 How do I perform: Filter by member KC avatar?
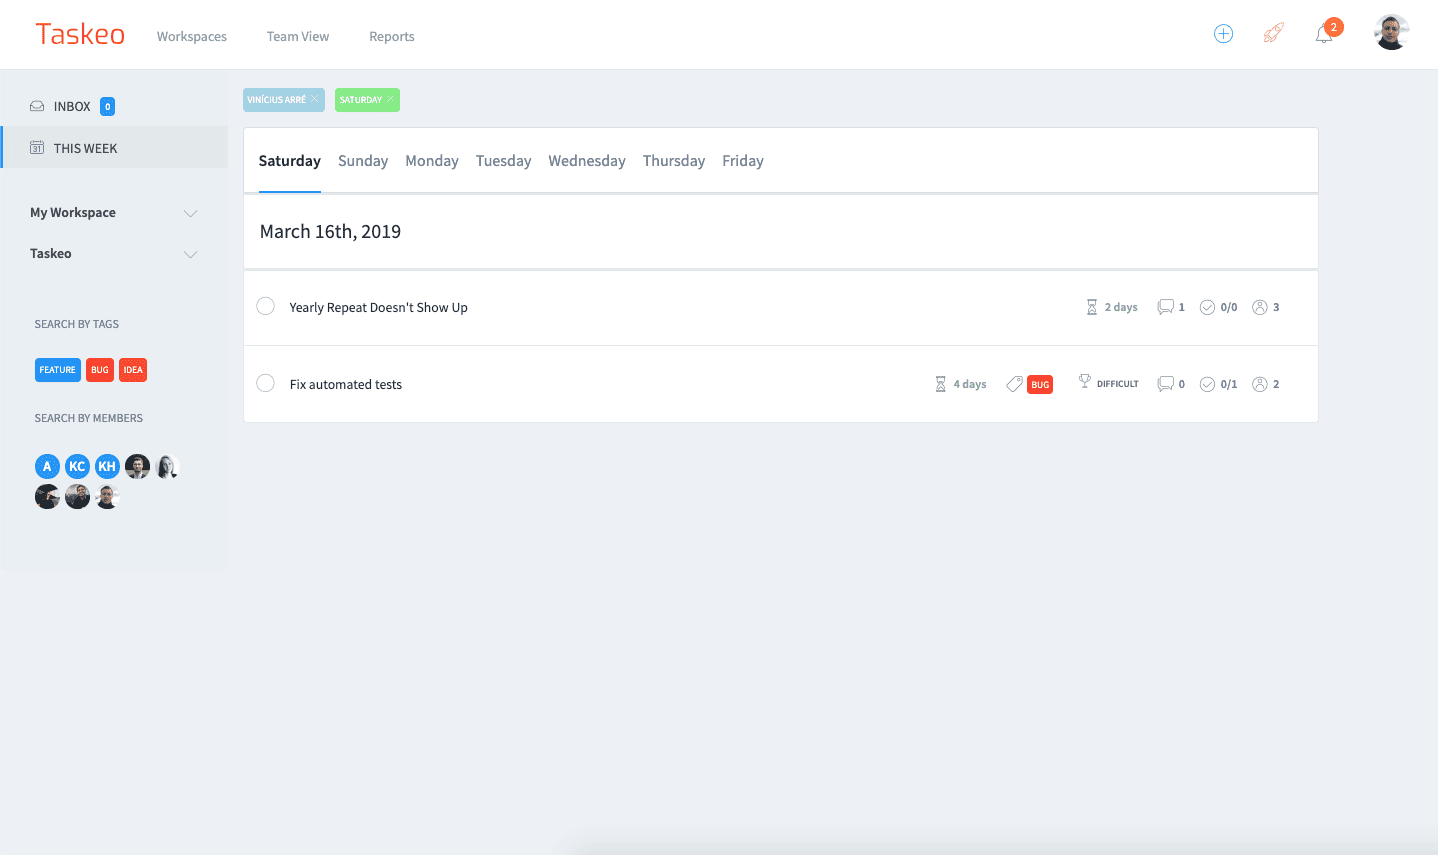click(77, 467)
